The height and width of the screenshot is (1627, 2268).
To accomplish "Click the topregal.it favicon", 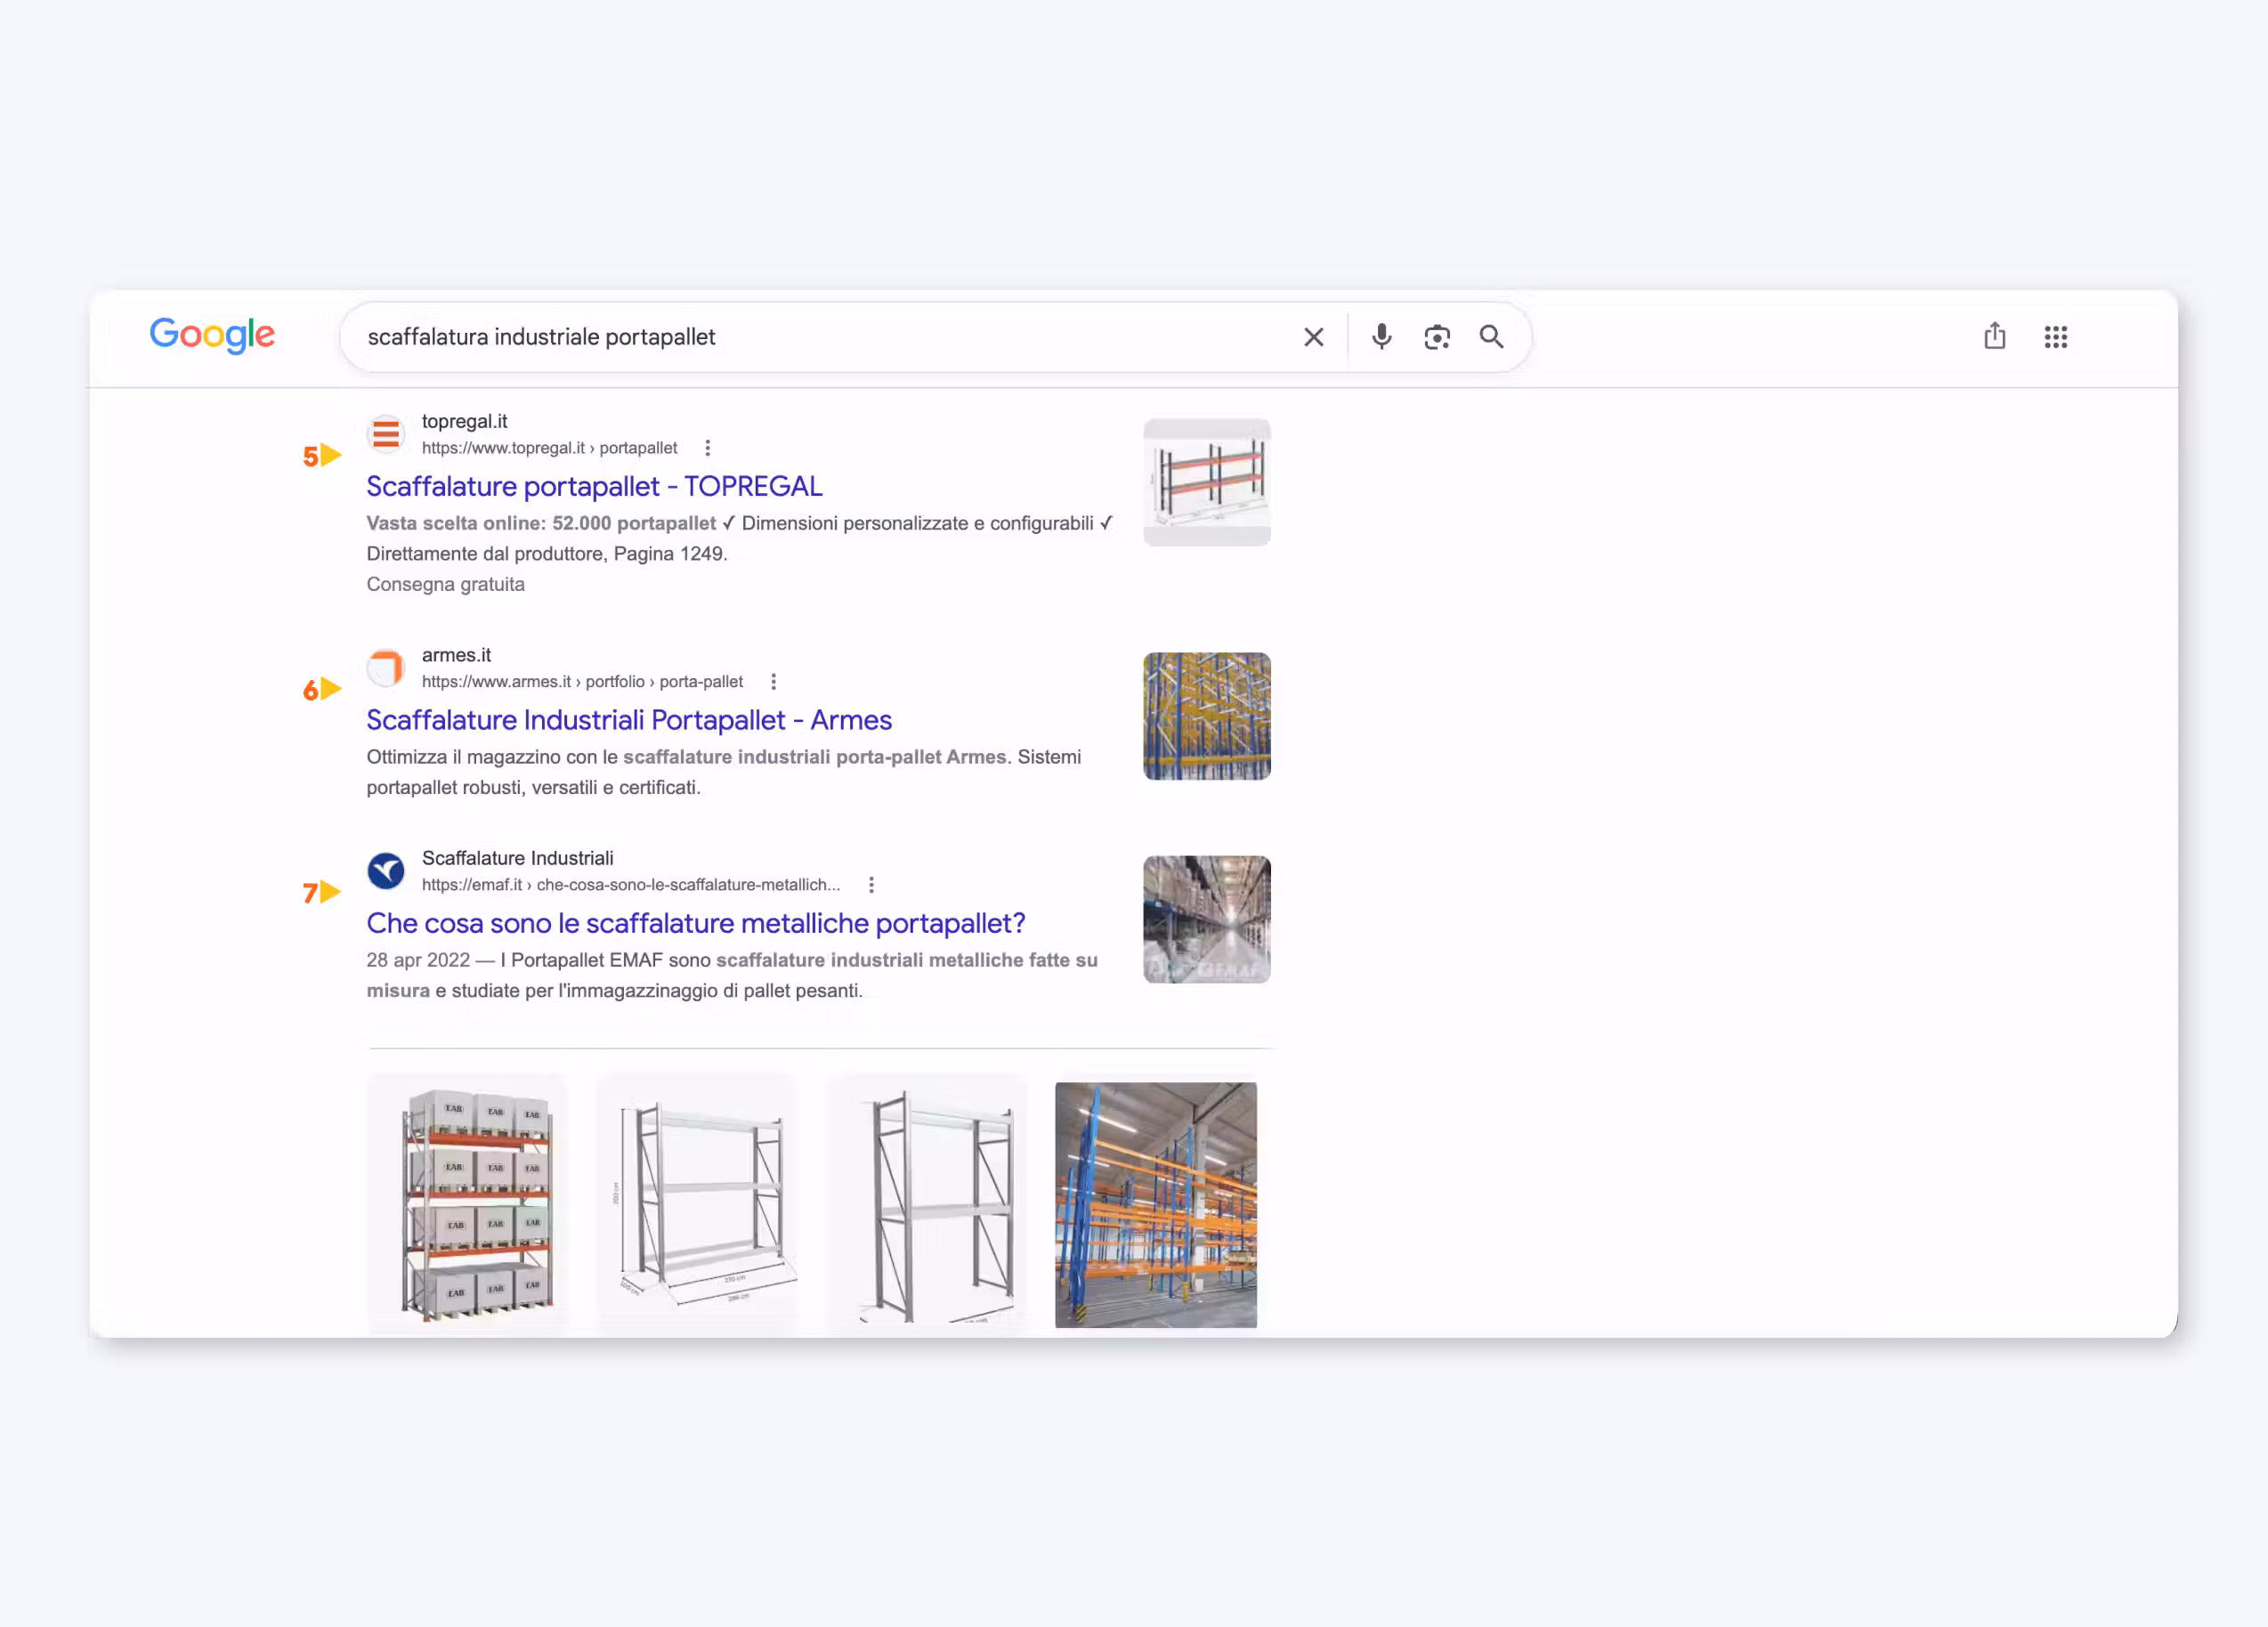I will 386,434.
